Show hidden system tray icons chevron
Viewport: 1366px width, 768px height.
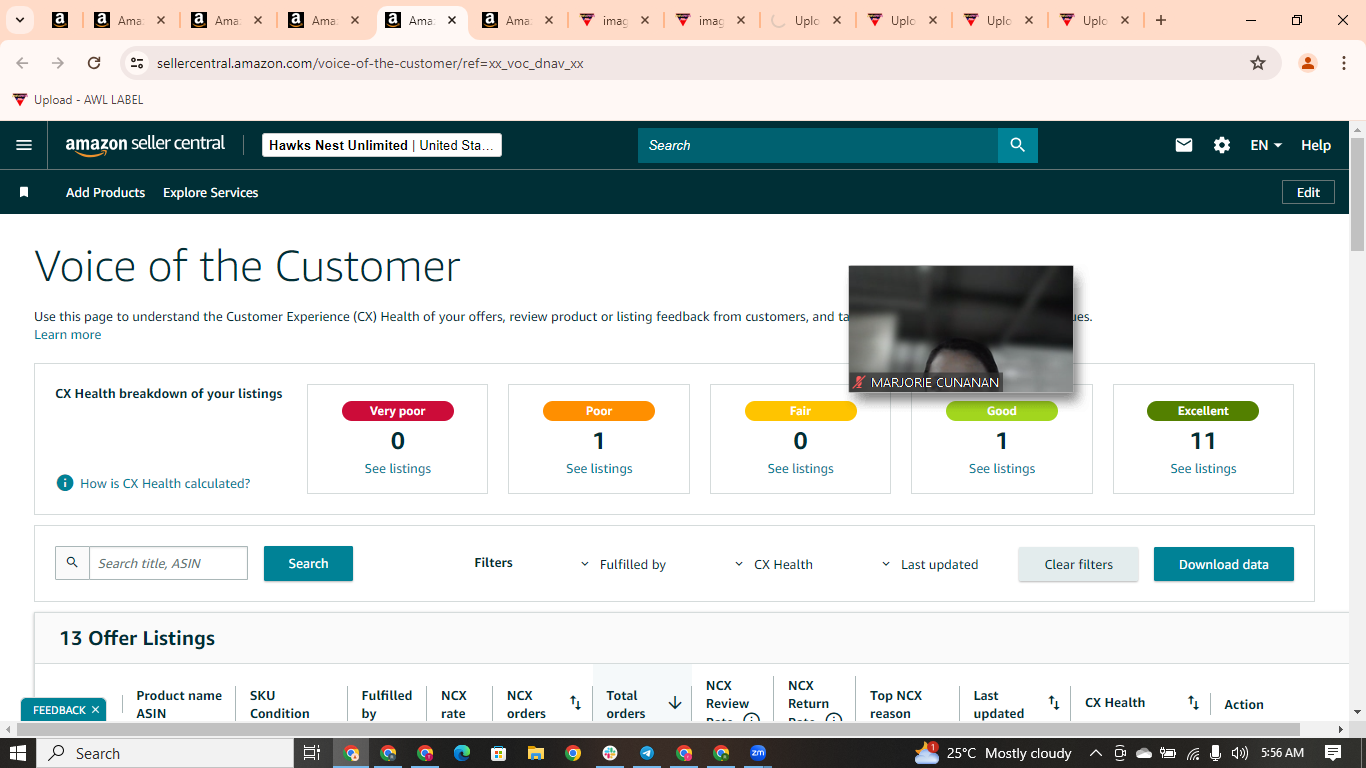(x=1095, y=753)
